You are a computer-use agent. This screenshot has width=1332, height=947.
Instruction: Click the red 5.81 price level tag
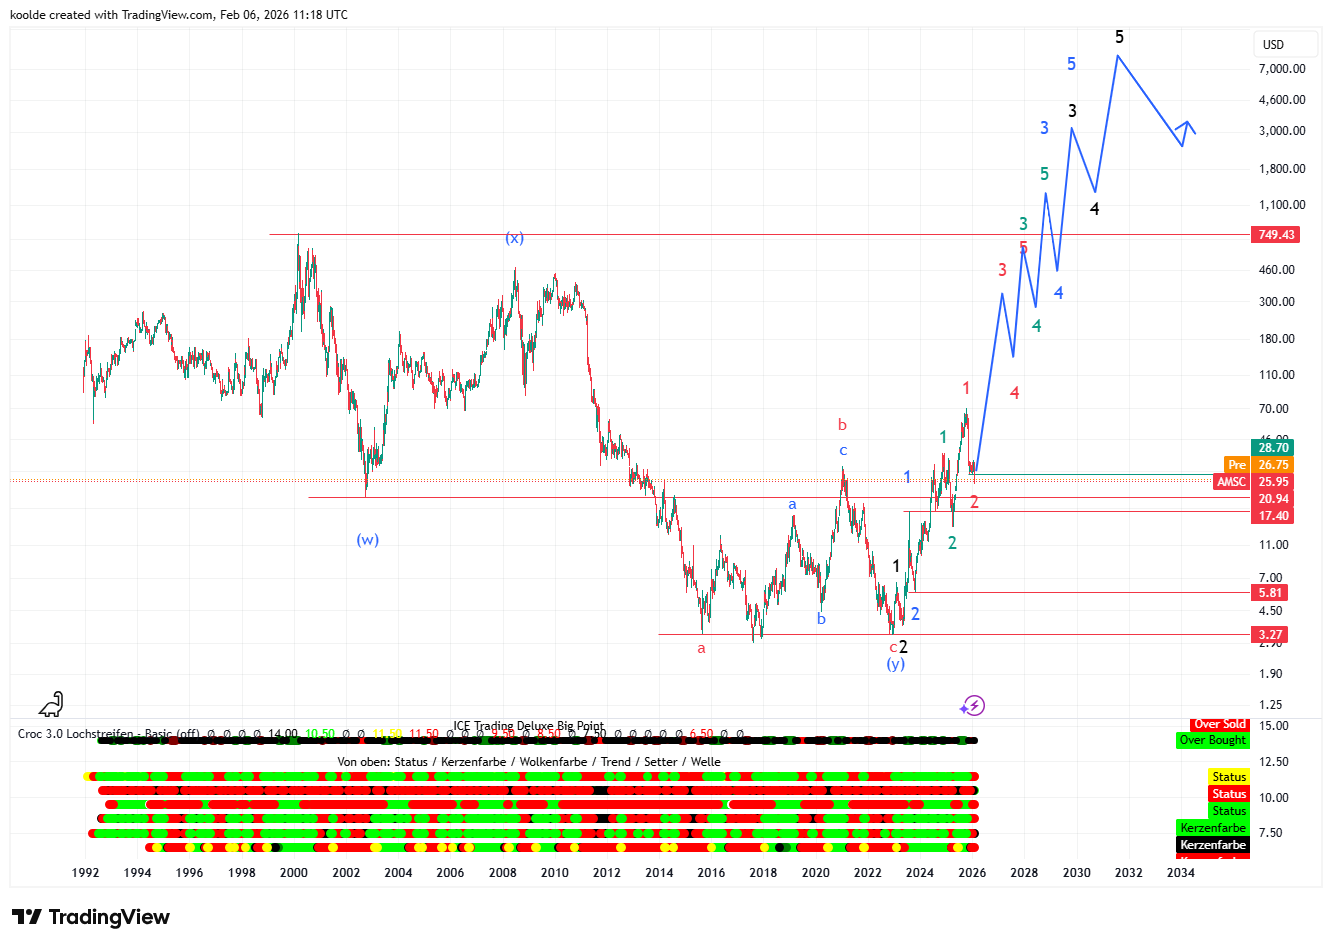(x=1270, y=593)
